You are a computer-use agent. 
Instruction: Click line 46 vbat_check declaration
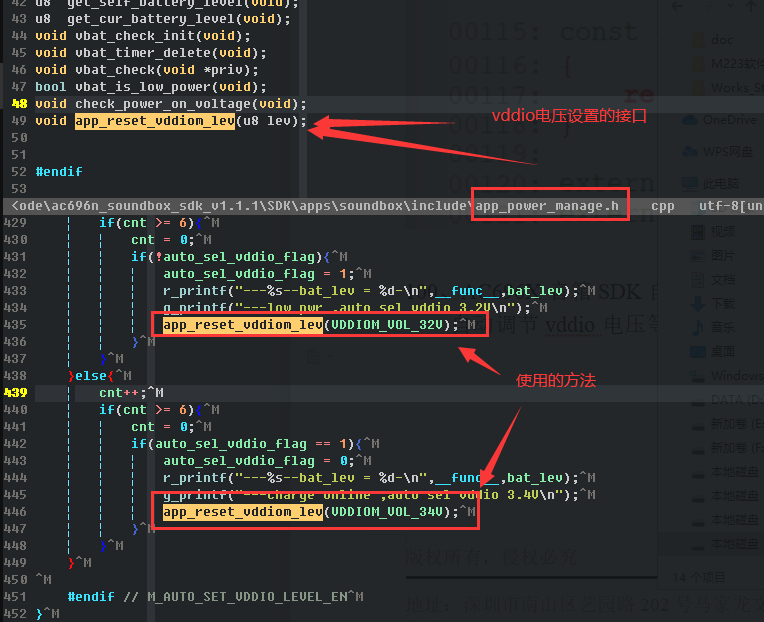point(147,70)
